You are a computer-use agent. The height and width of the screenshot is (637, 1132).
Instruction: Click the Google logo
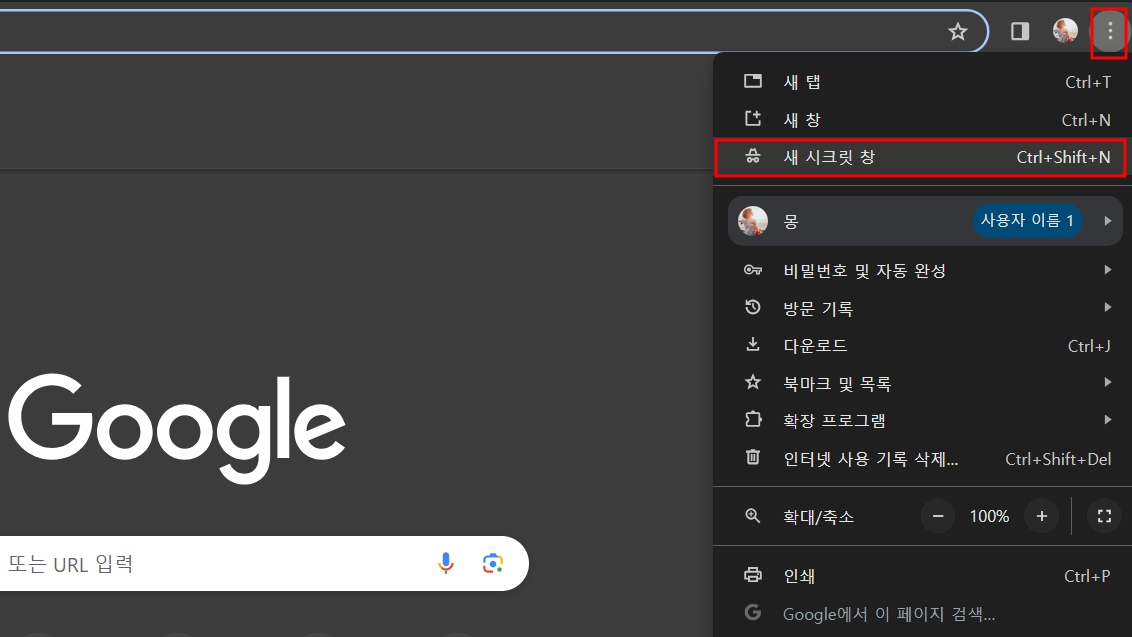177,429
